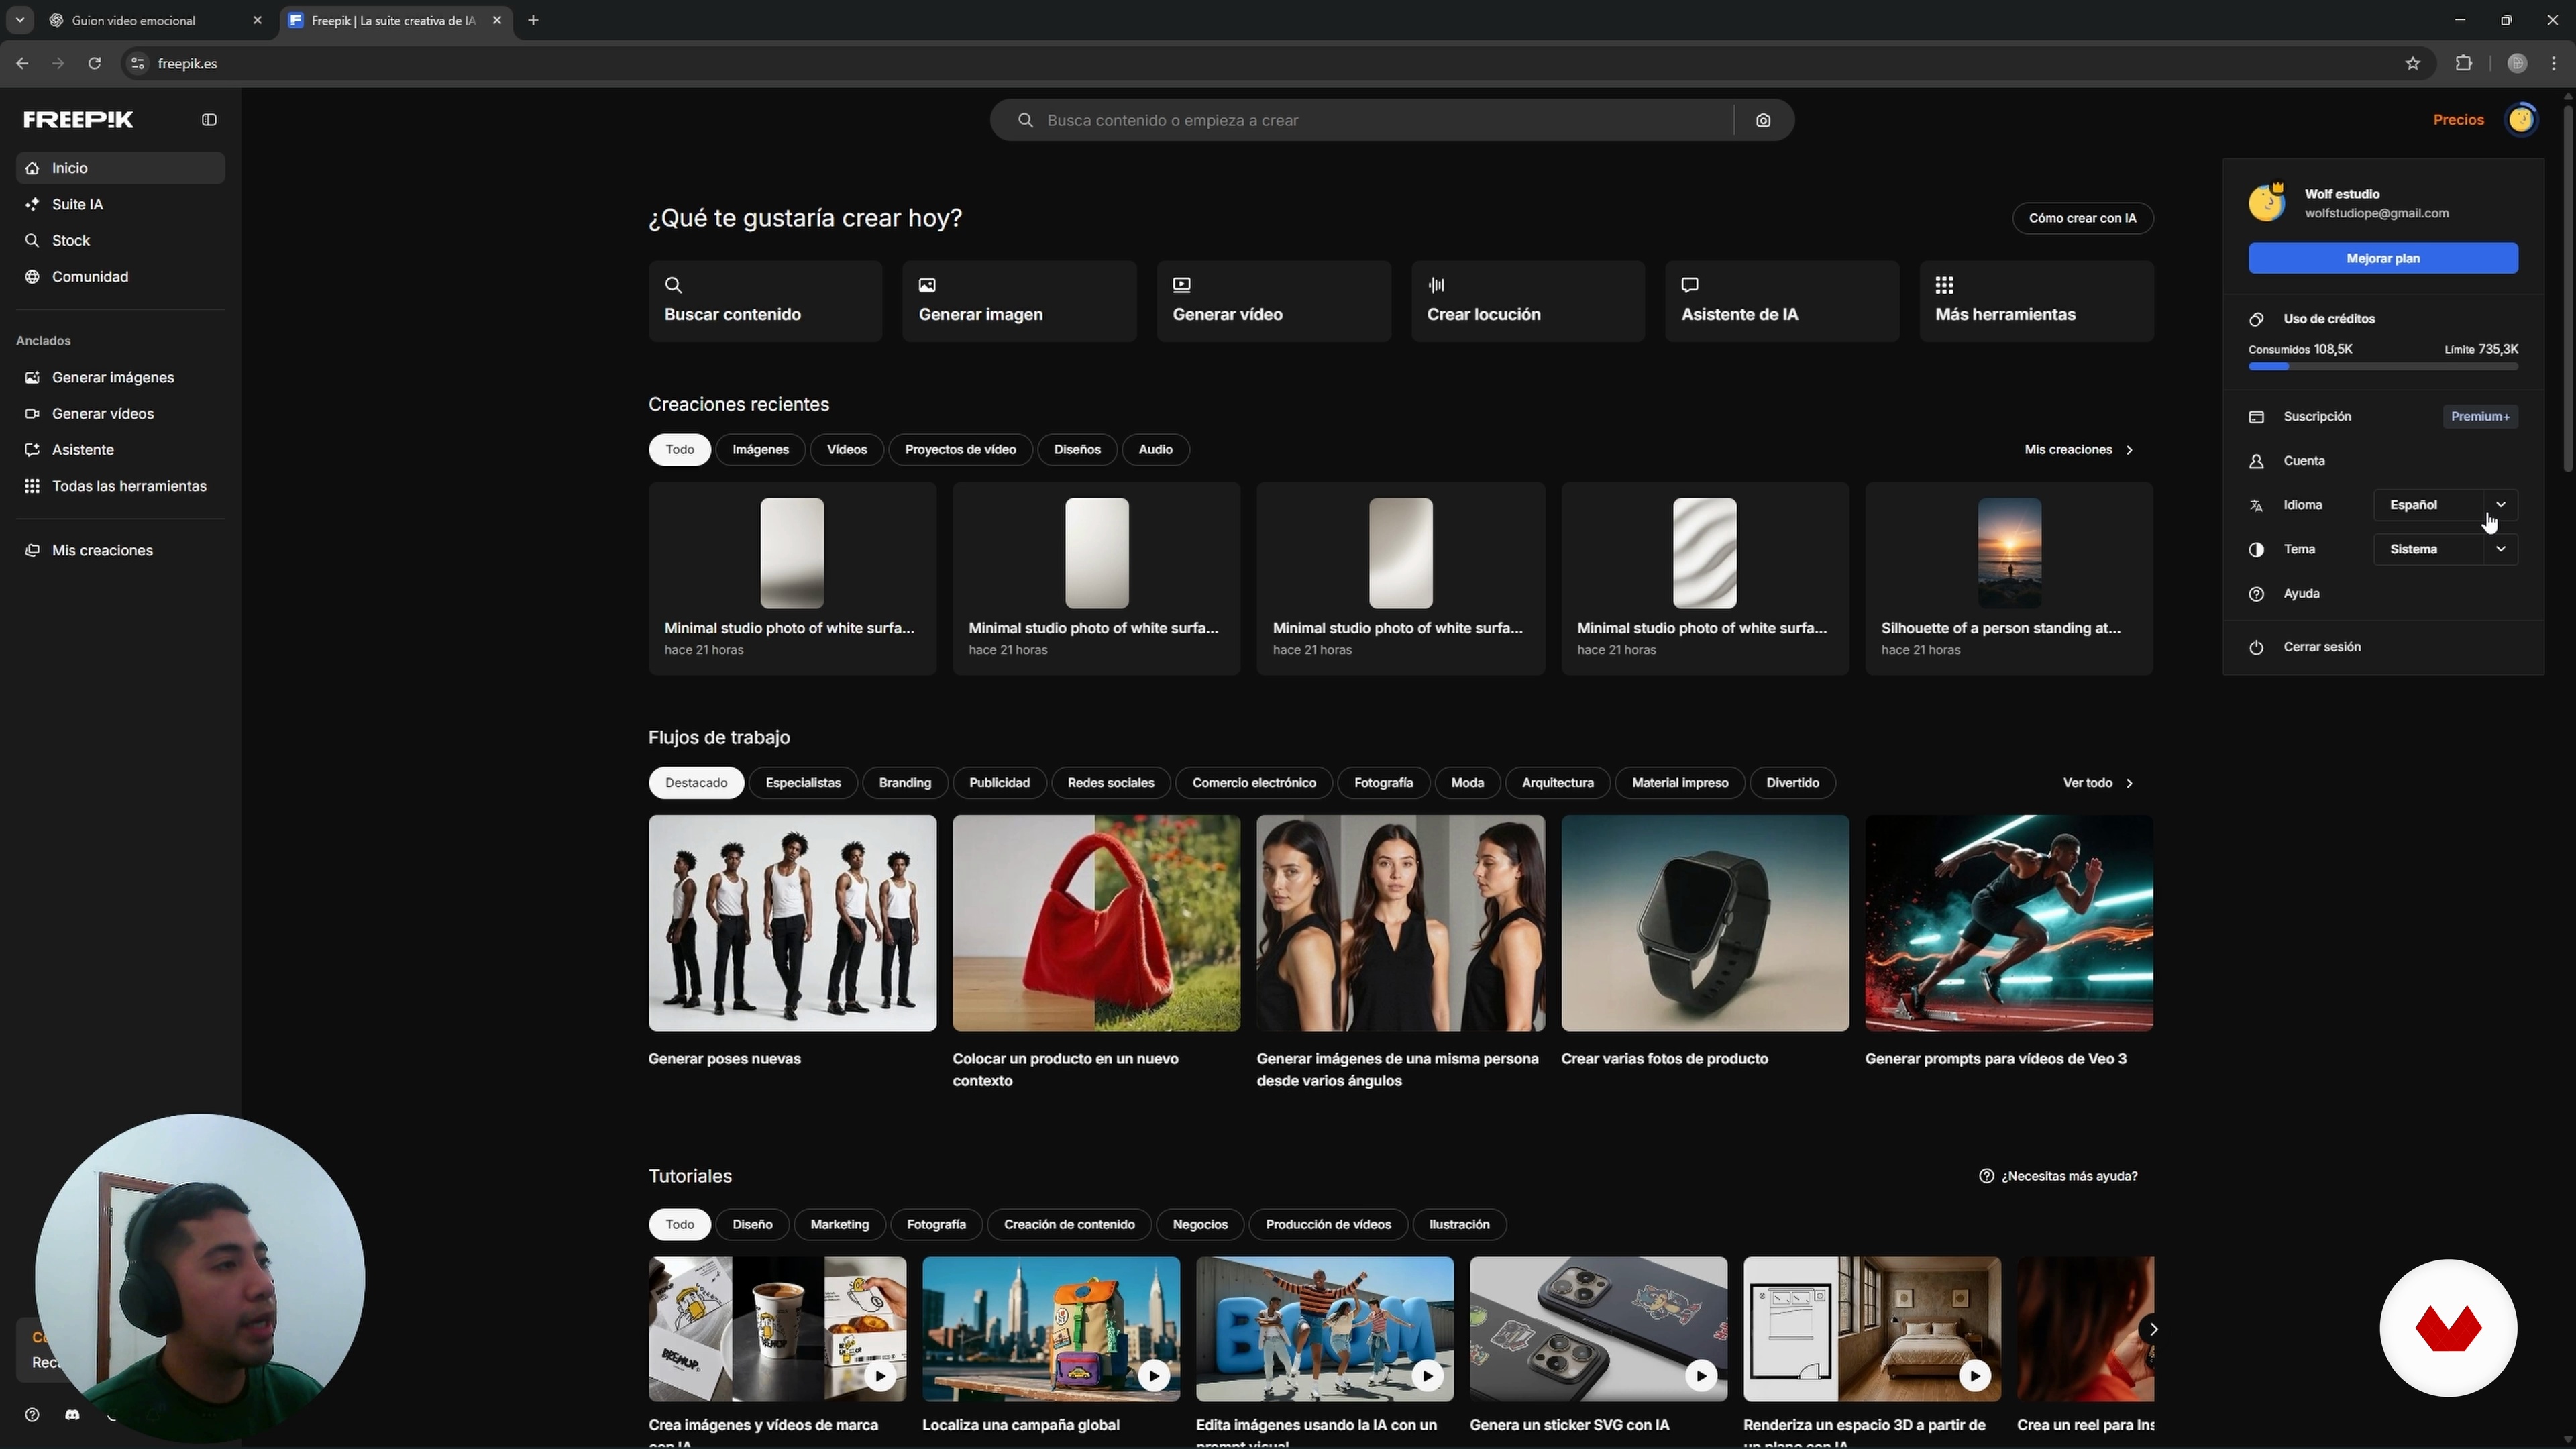Close the Guion video emocional tab
This screenshot has height=1449, width=2576.
pyautogui.click(x=257, y=20)
